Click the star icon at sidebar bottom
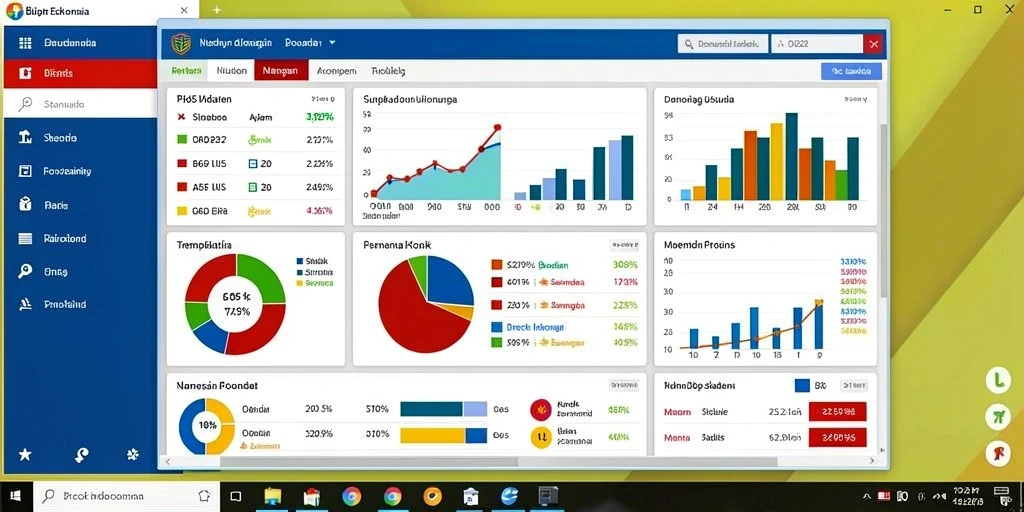 tap(25, 455)
